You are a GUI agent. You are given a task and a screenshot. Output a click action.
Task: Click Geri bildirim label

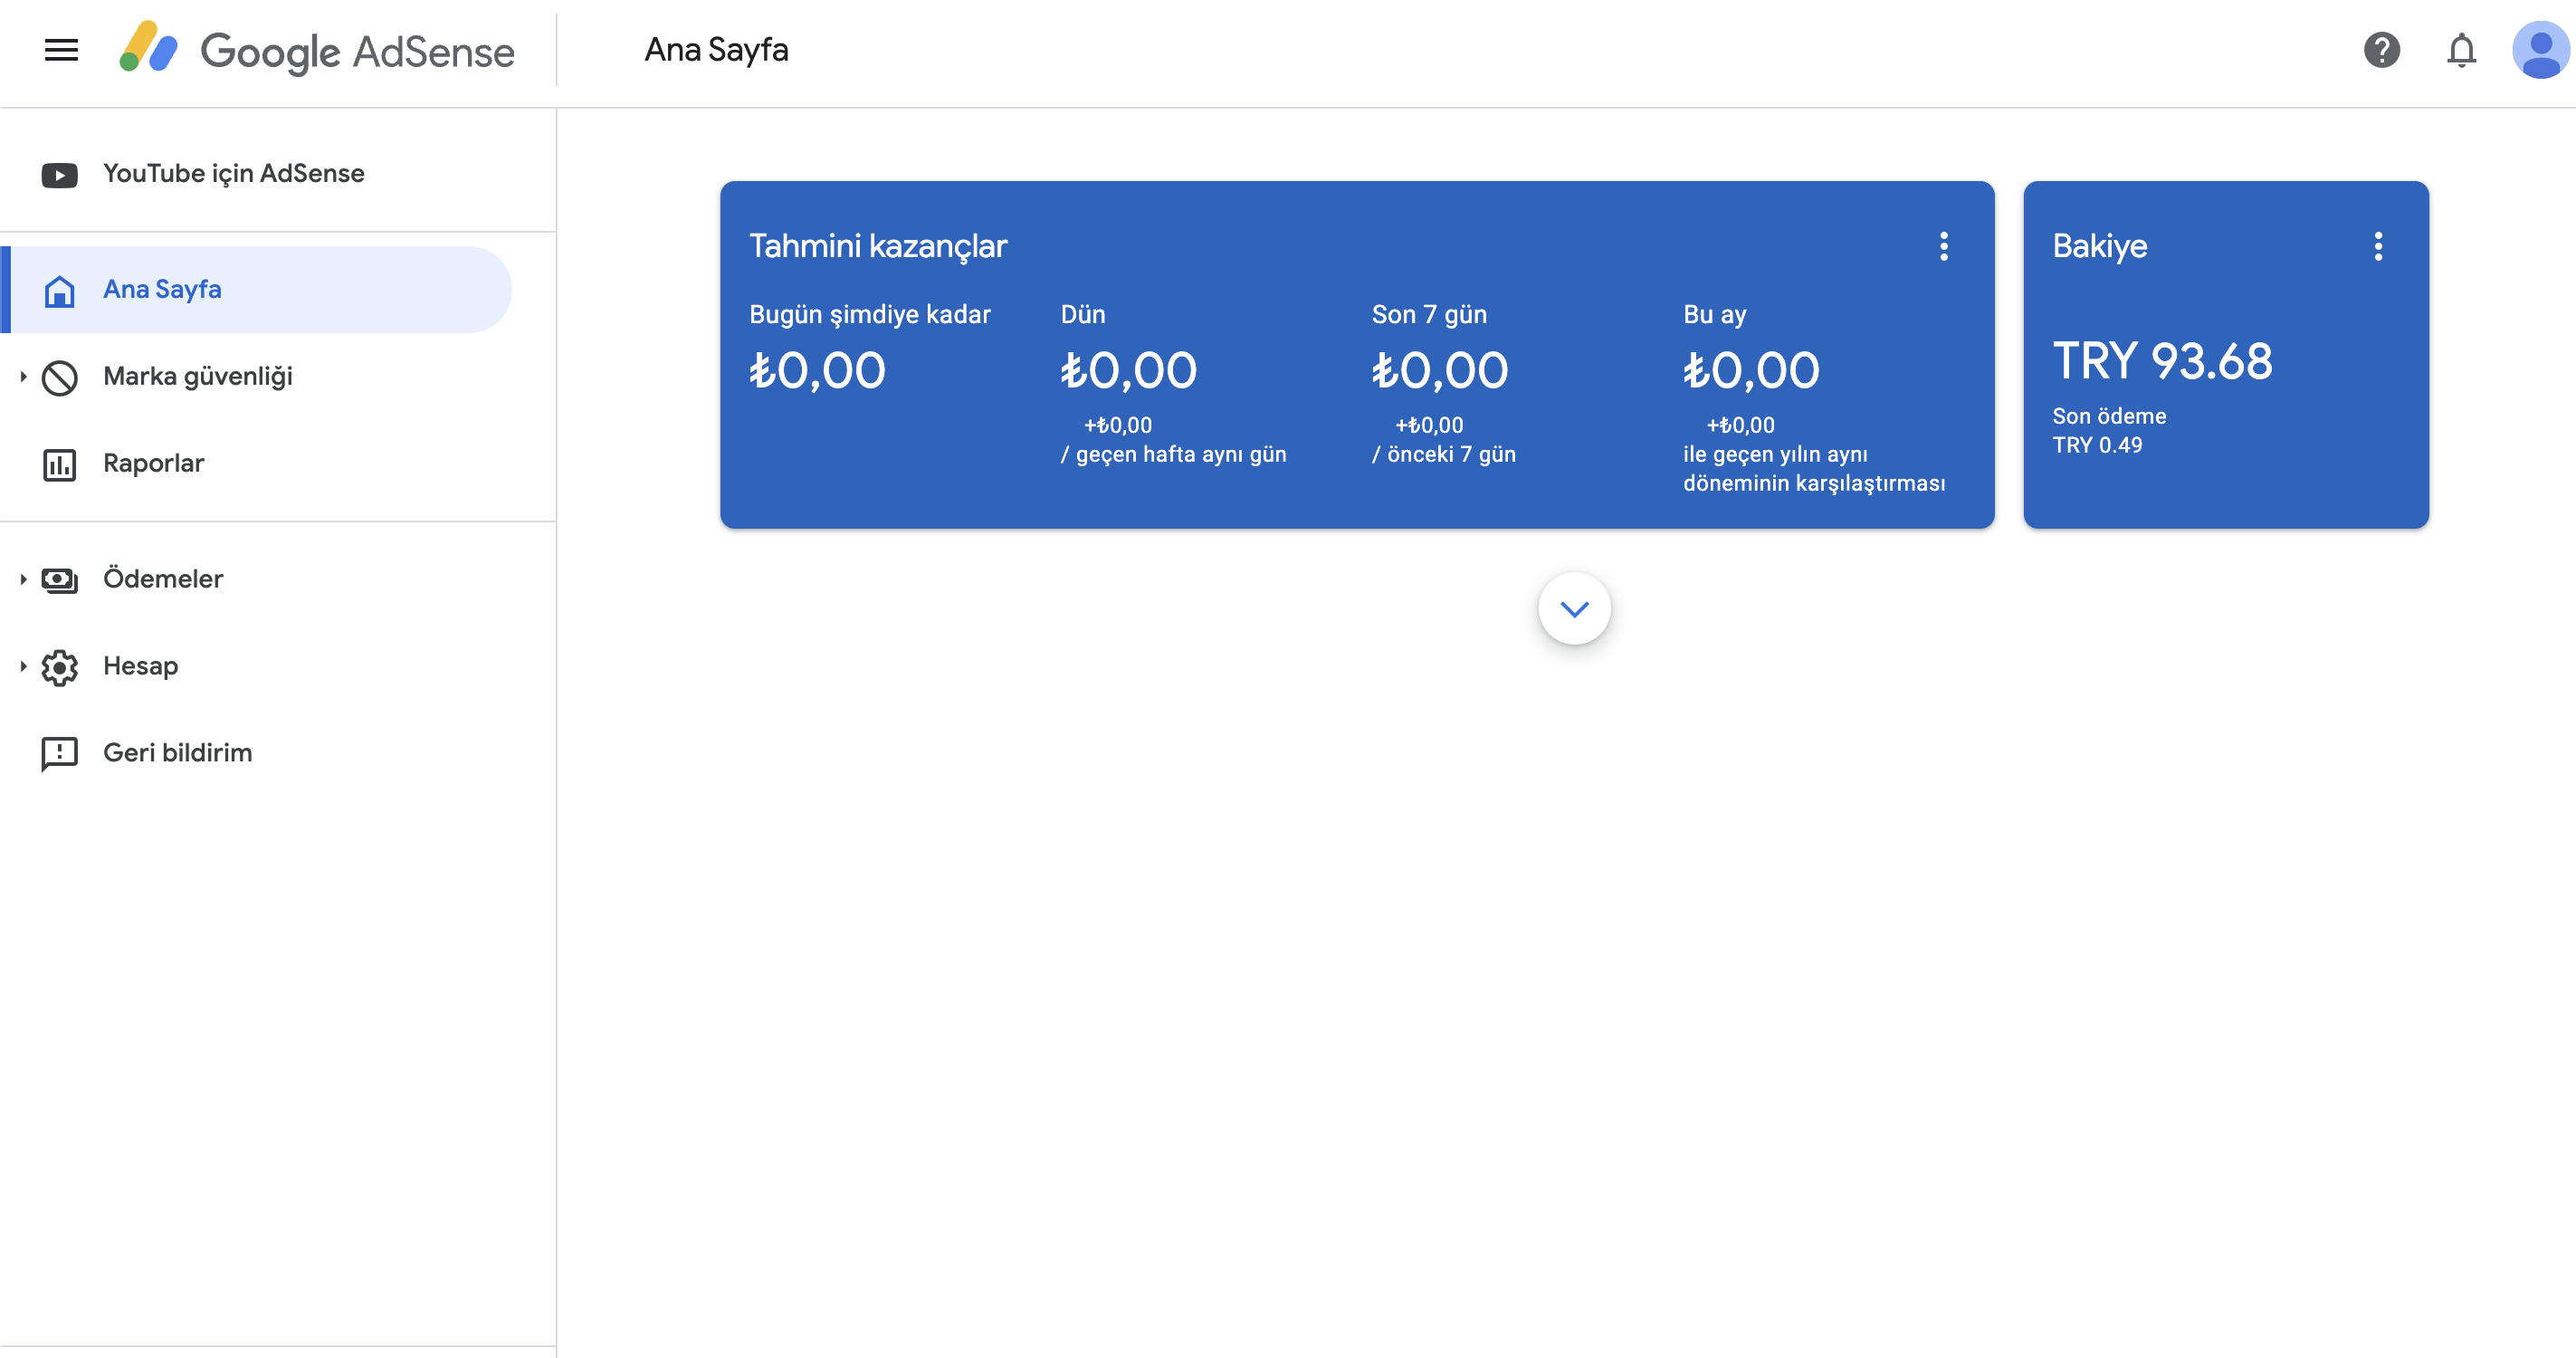pyautogui.click(x=177, y=753)
